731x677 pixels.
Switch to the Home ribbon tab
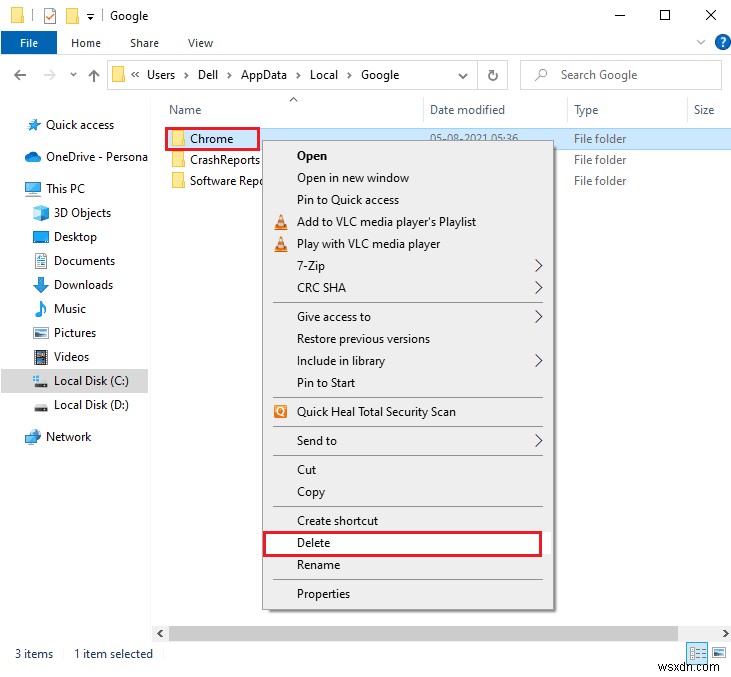(86, 43)
